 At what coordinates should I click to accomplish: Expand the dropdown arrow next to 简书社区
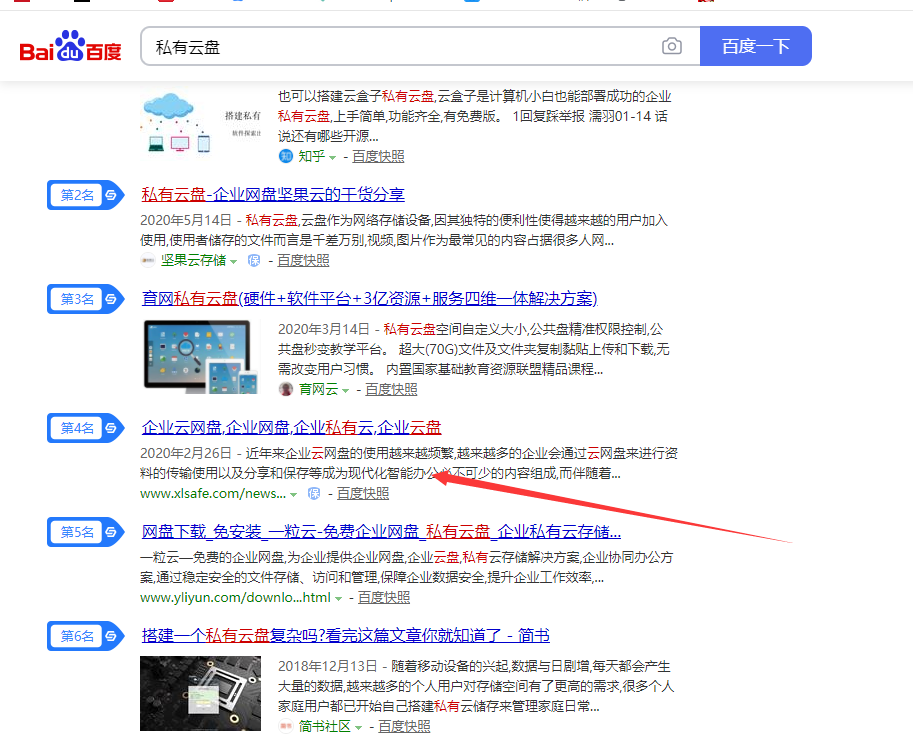click(x=359, y=727)
